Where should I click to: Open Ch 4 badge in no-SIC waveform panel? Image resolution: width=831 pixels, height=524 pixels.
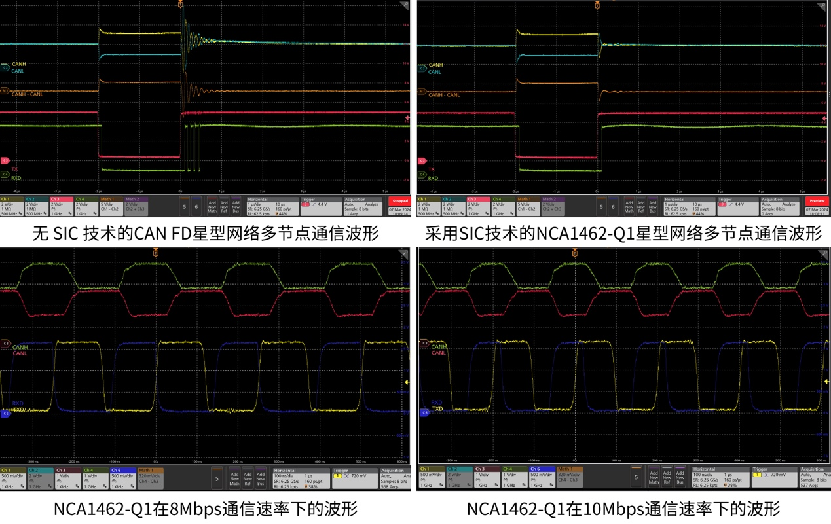(86, 206)
